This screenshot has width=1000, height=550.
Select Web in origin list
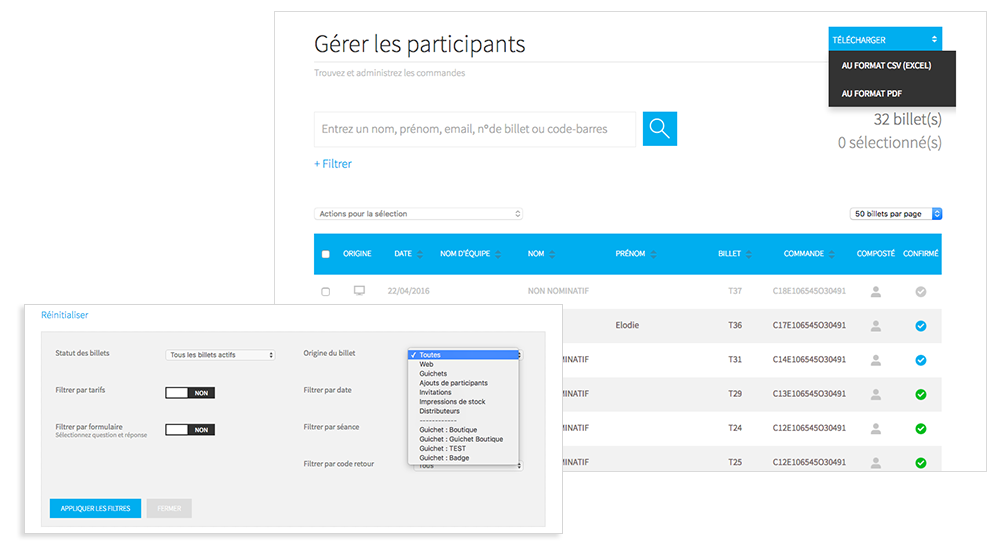(426, 364)
